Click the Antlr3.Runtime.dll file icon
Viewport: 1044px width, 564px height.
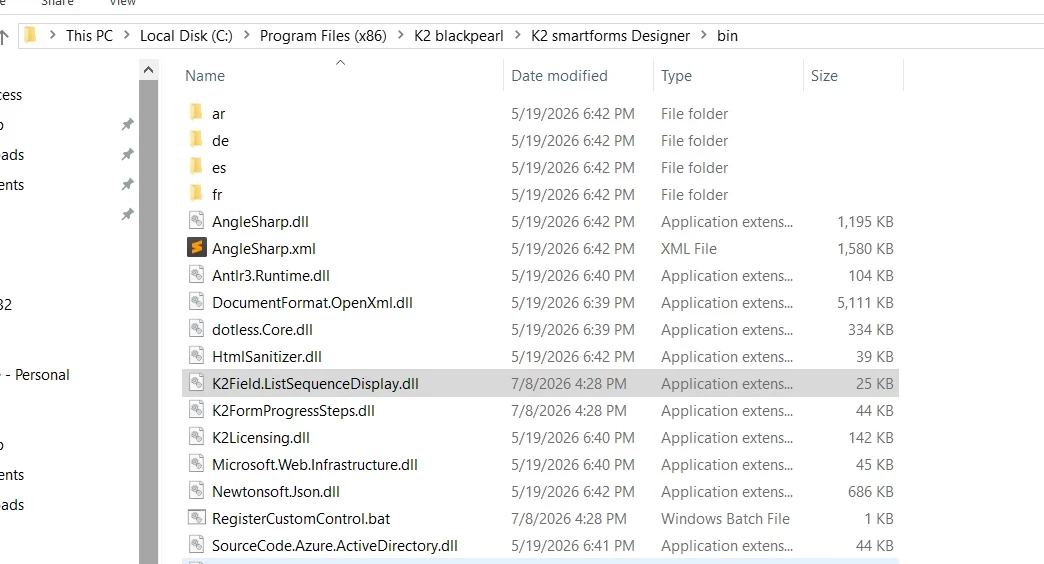point(196,274)
